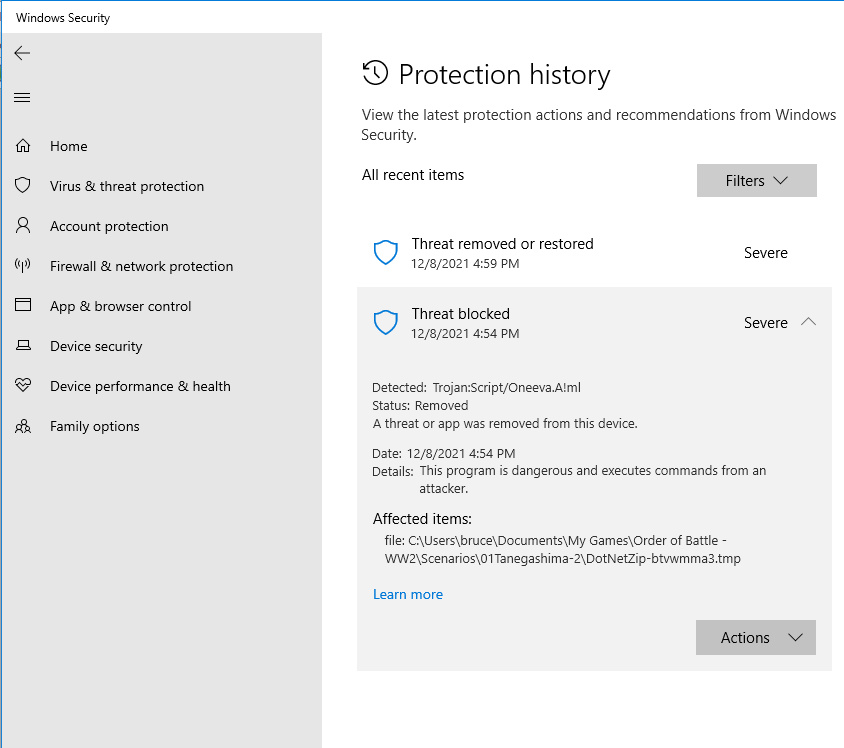Open the Filters dropdown
Image resolution: width=844 pixels, height=748 pixels.
(x=756, y=181)
